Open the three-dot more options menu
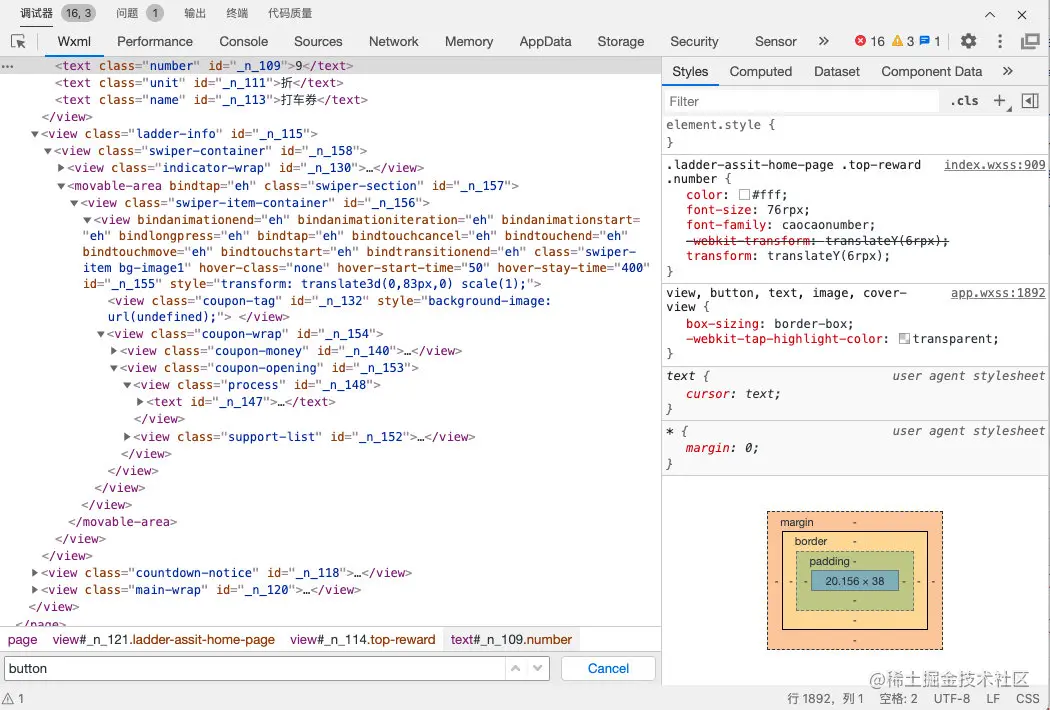The image size is (1050, 710). click(999, 41)
